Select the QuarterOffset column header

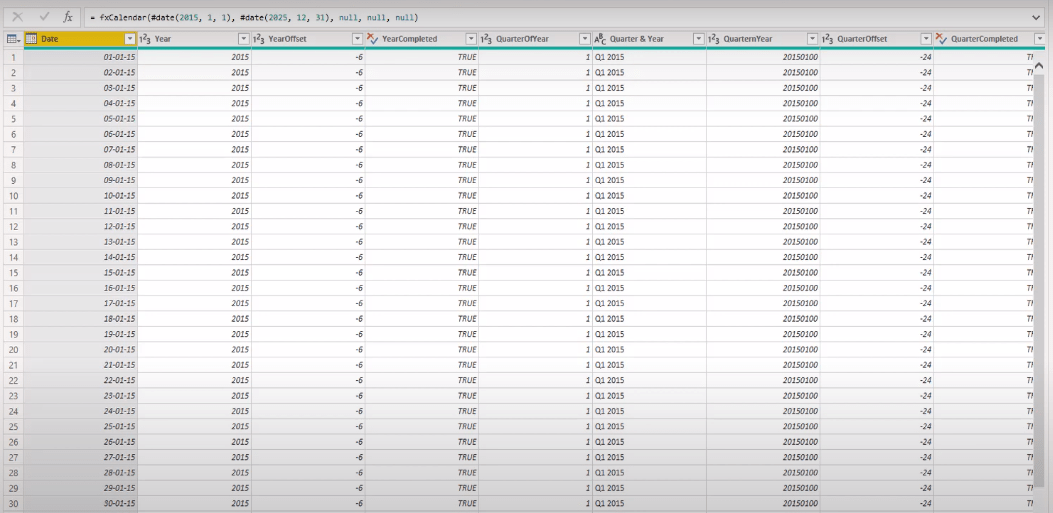pyautogui.click(x=877, y=39)
